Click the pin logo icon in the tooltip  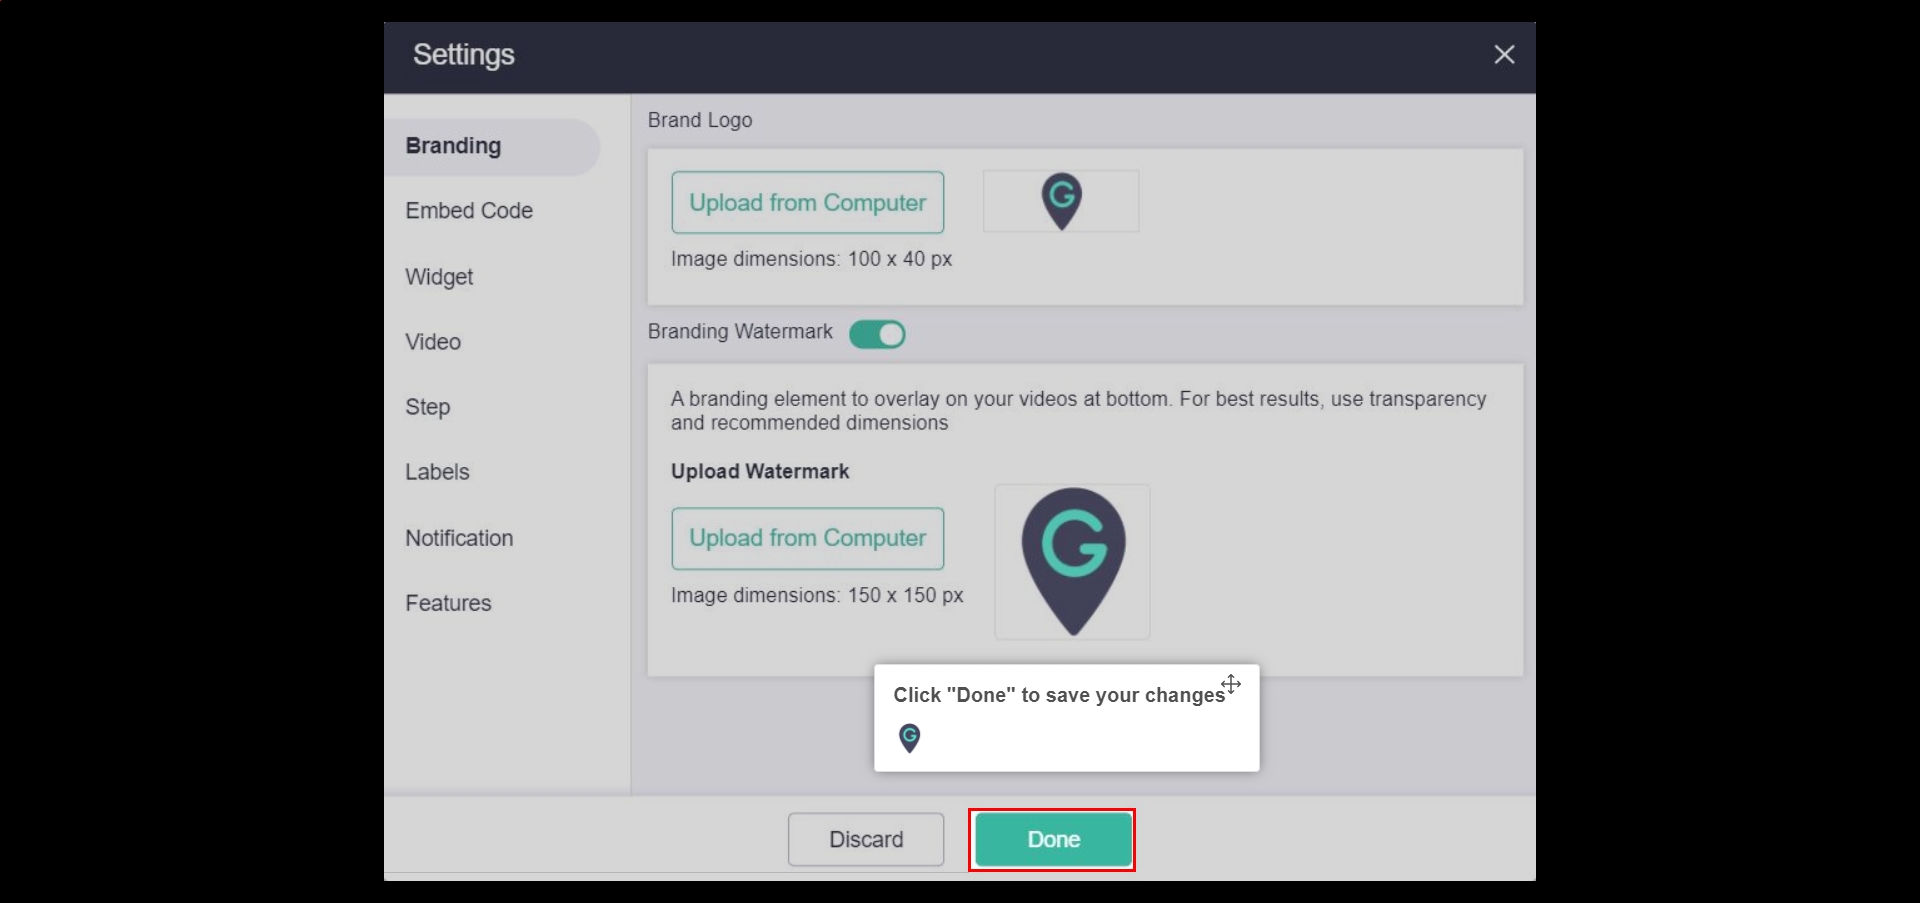click(x=909, y=738)
